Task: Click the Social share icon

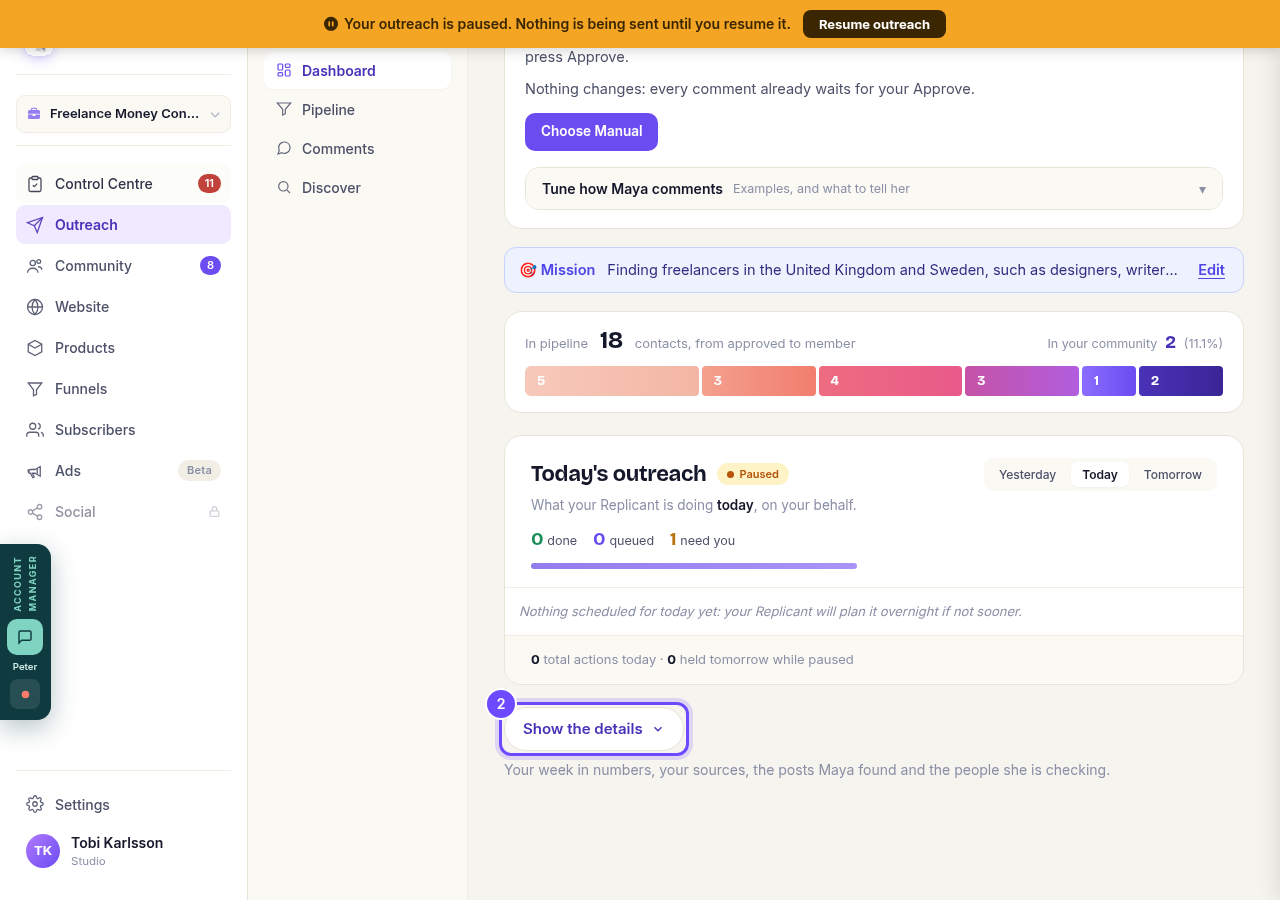Action: [35, 512]
